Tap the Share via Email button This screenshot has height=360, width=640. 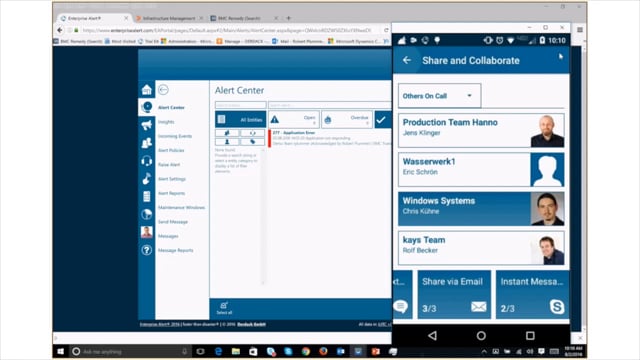pyautogui.click(x=454, y=294)
